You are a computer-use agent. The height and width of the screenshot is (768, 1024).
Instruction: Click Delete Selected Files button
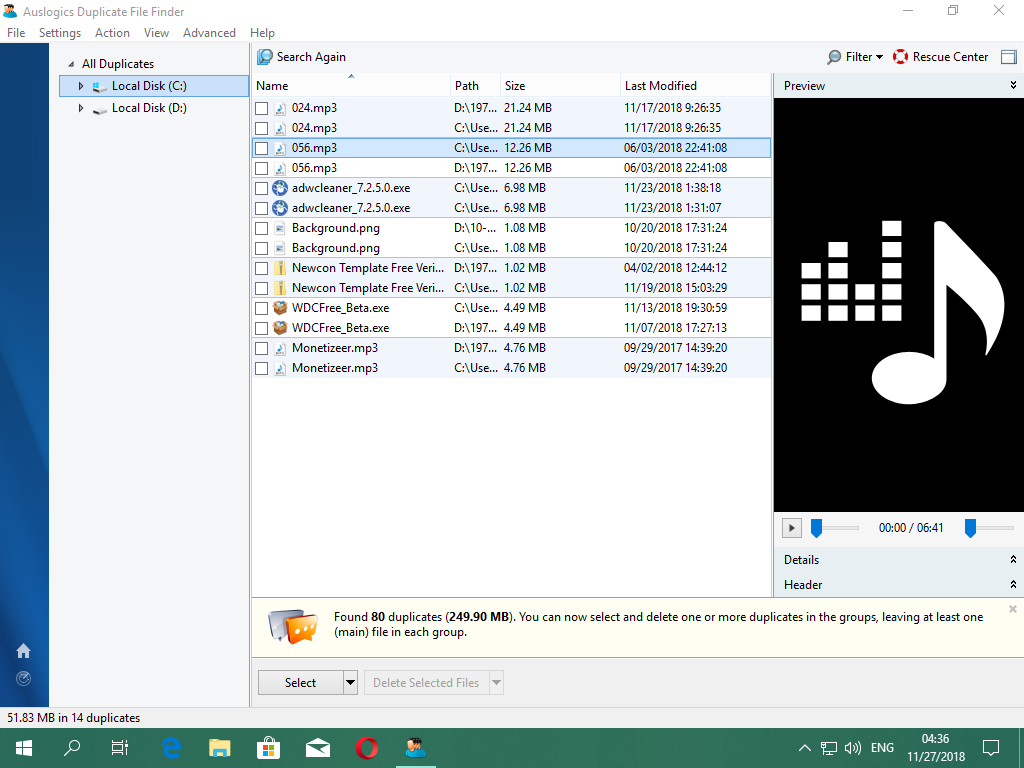(x=426, y=682)
